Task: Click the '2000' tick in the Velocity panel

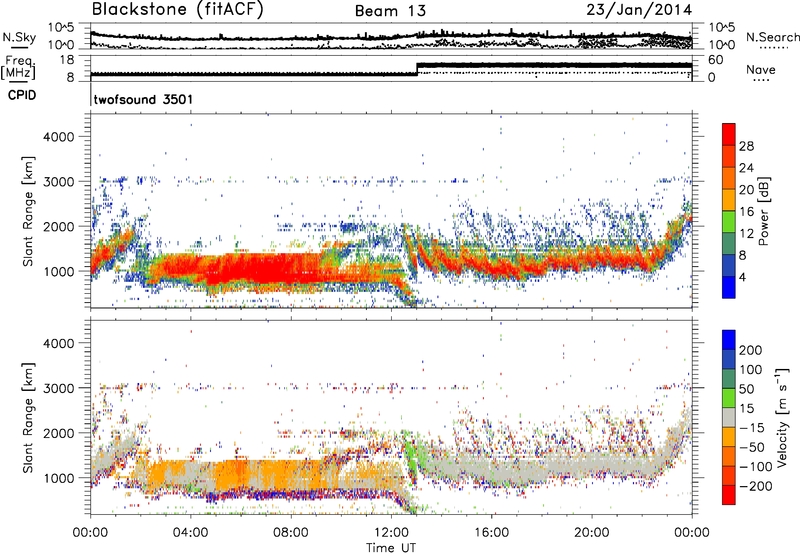Action: click(x=58, y=433)
